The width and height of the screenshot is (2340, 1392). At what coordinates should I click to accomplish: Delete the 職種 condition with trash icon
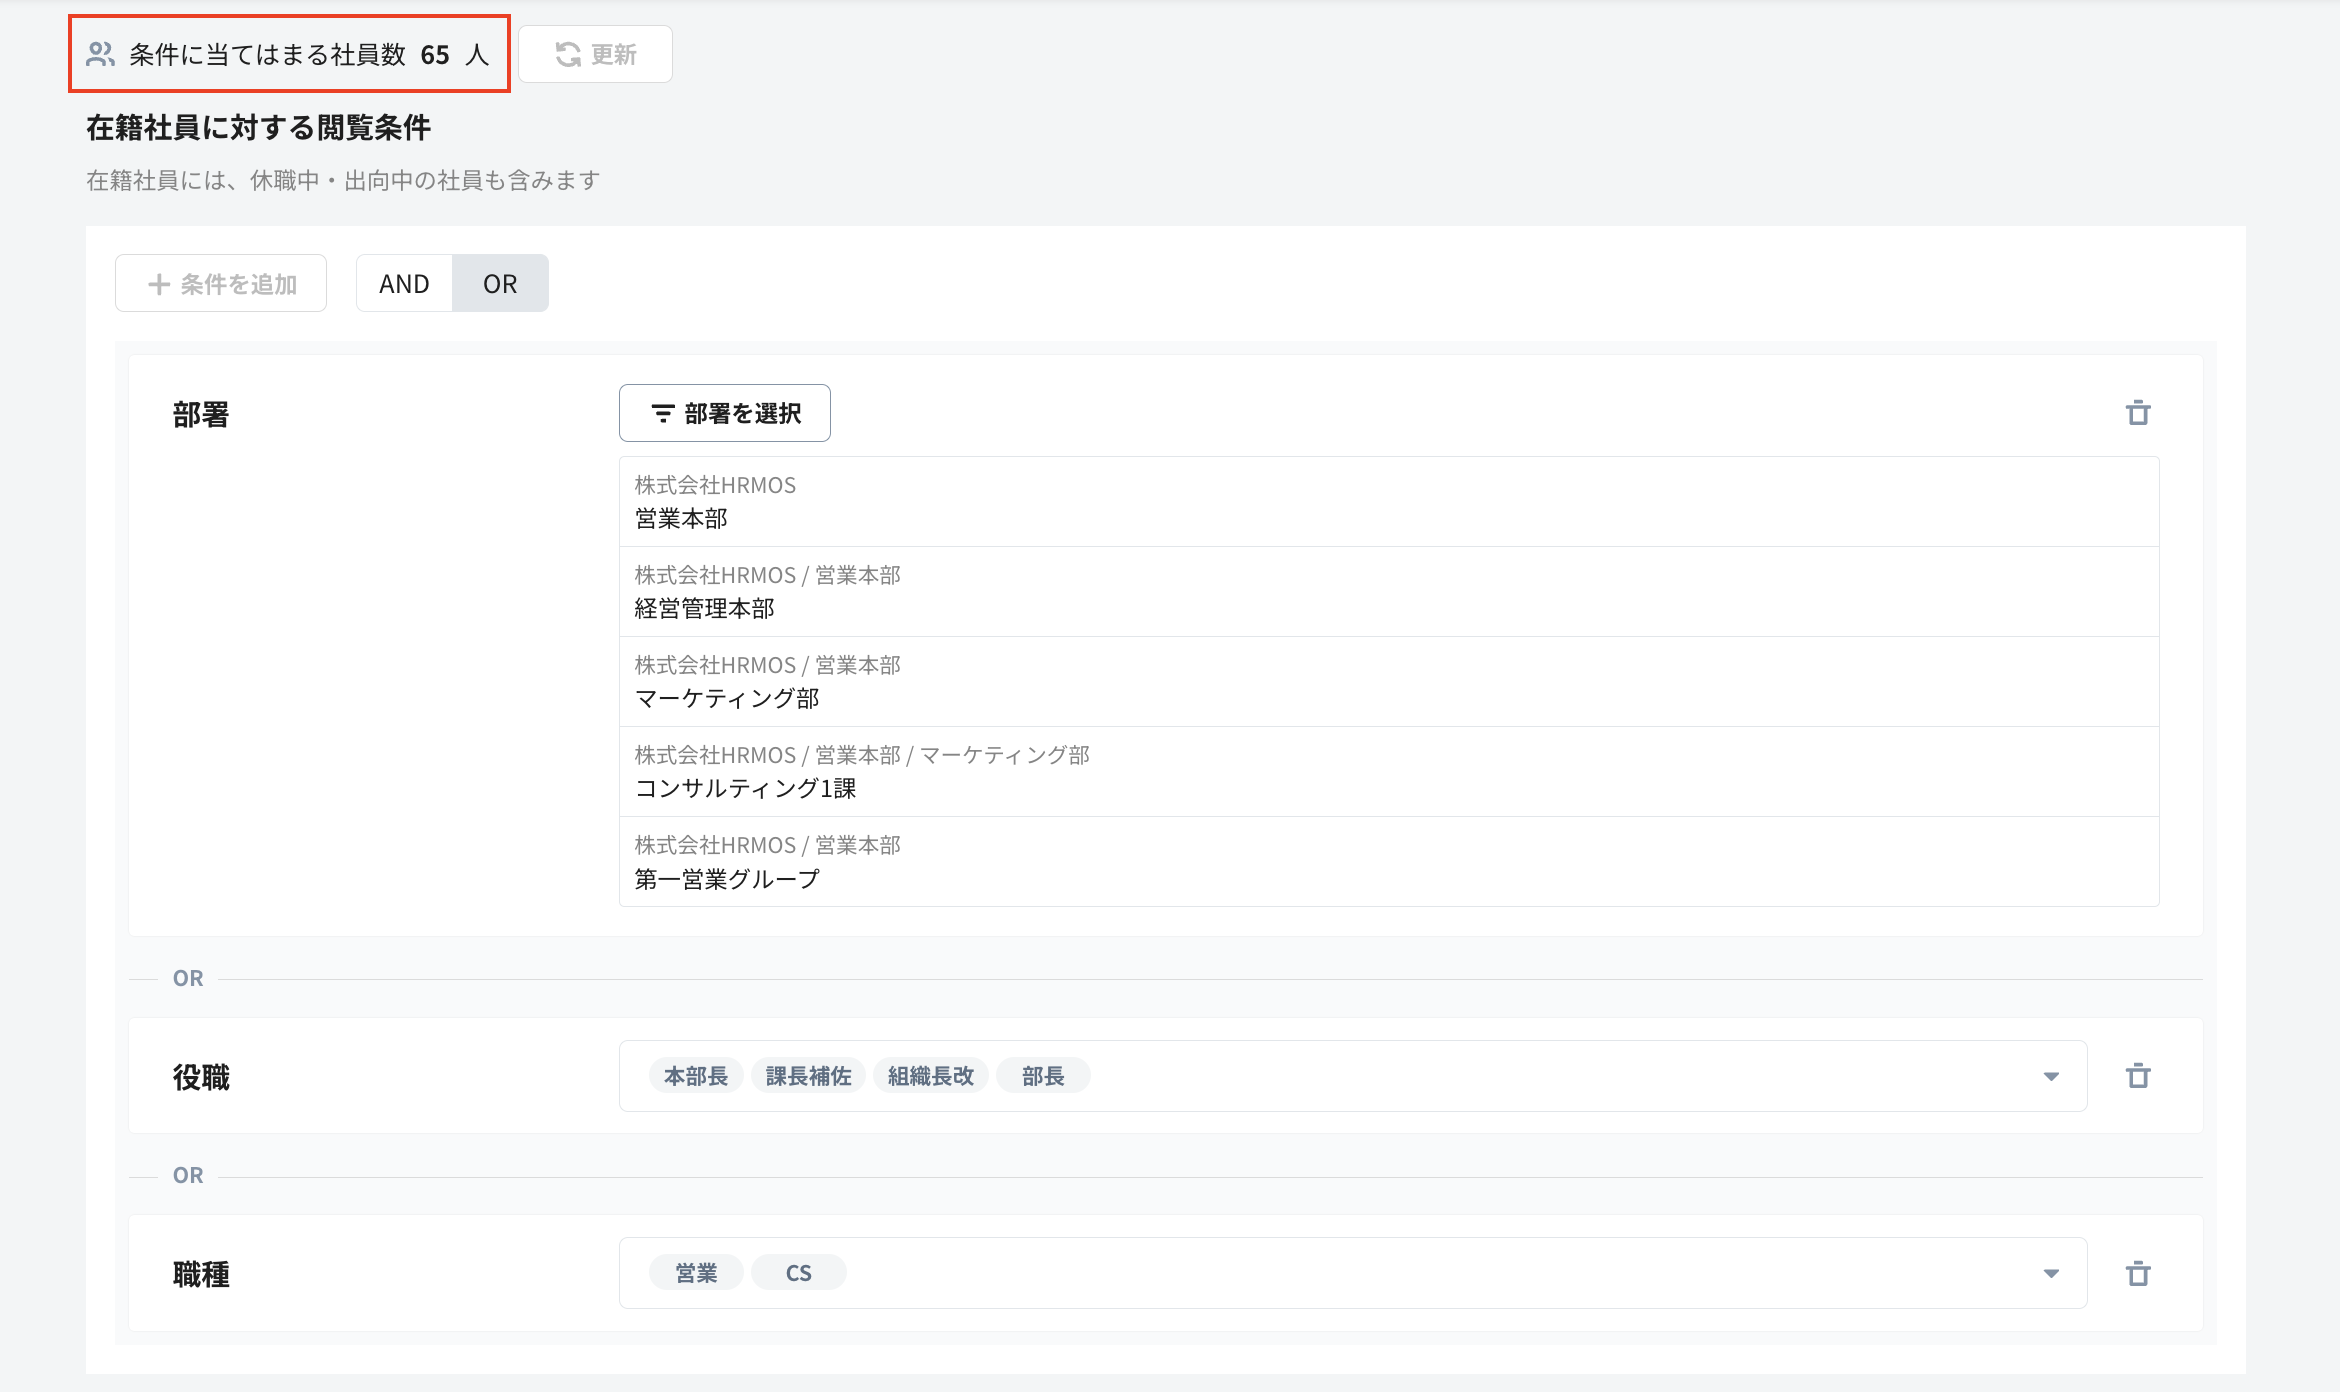[2138, 1274]
